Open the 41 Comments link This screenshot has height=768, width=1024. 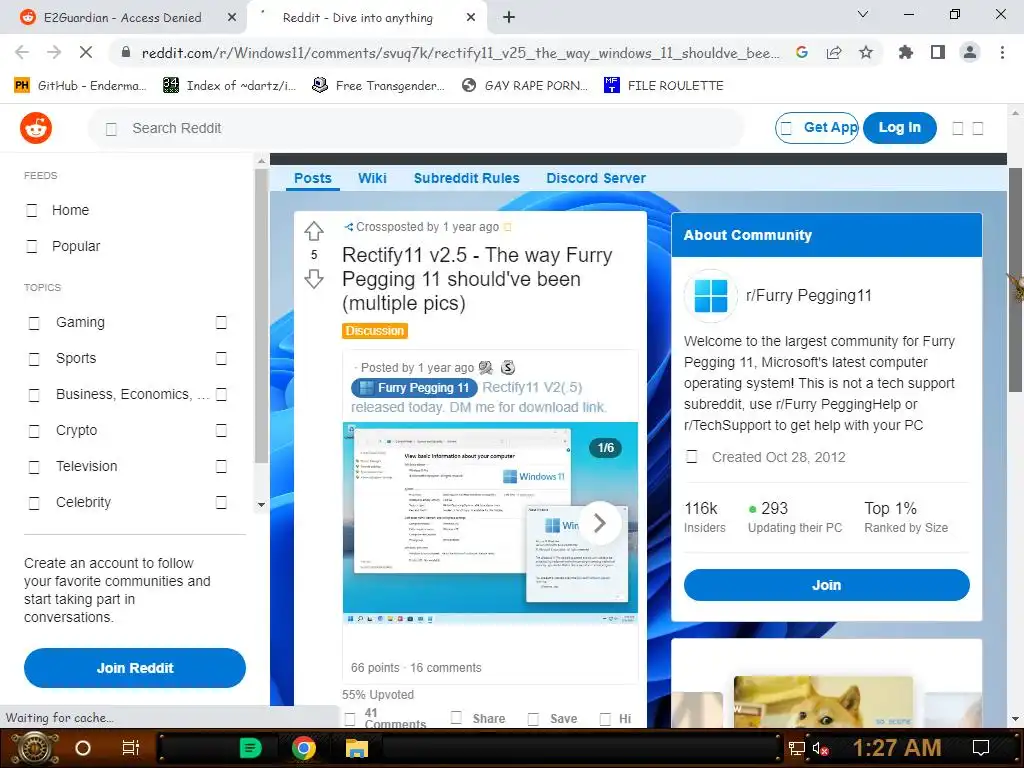pyautogui.click(x=386, y=718)
